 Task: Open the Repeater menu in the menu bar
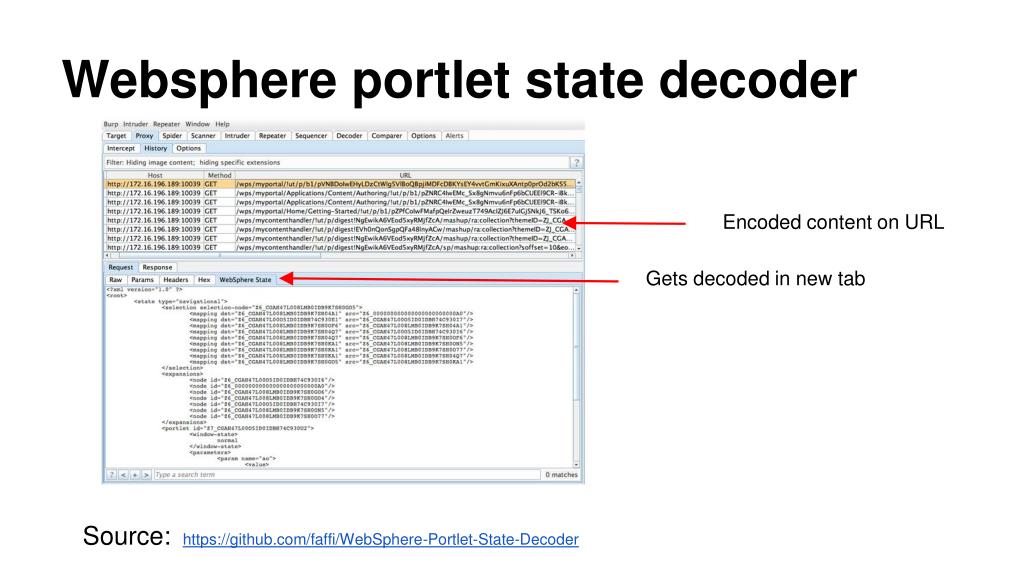pyautogui.click(x=167, y=124)
